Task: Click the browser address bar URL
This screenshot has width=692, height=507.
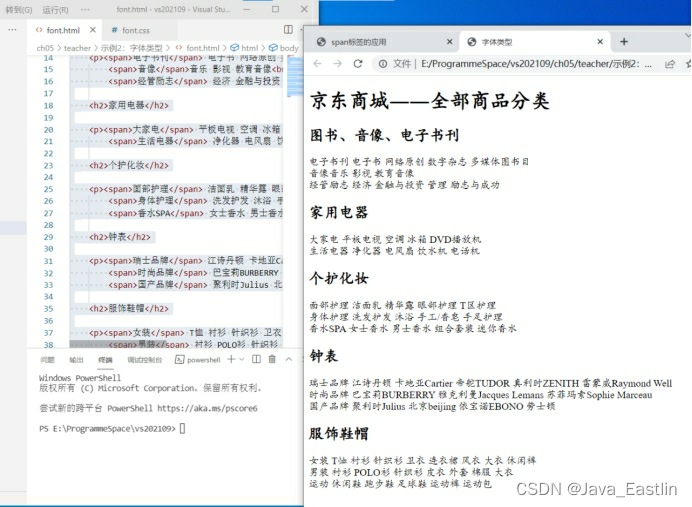Action: 534,64
